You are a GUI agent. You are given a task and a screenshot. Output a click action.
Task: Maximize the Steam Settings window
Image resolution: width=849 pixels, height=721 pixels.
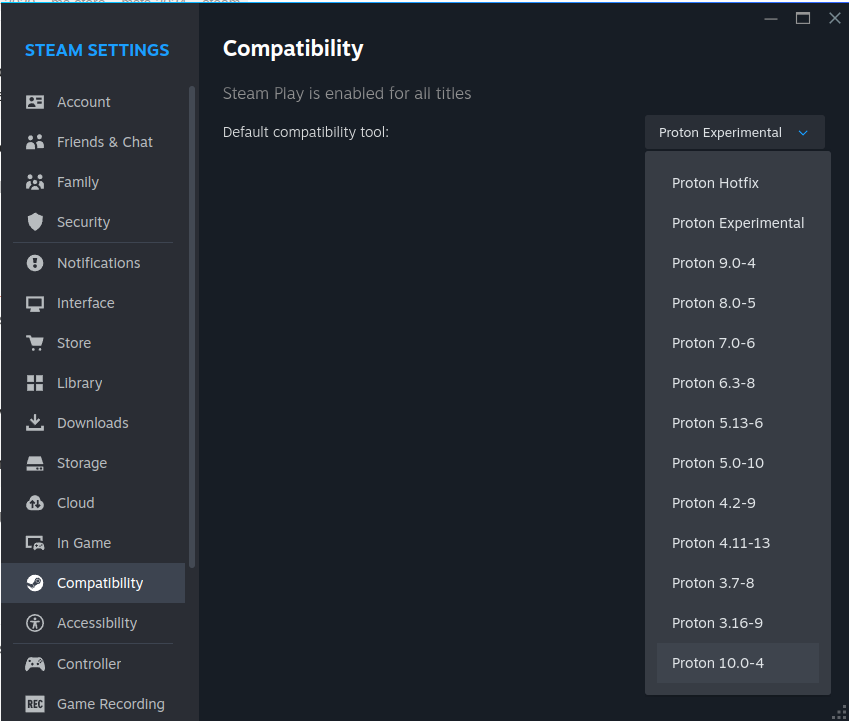802,18
